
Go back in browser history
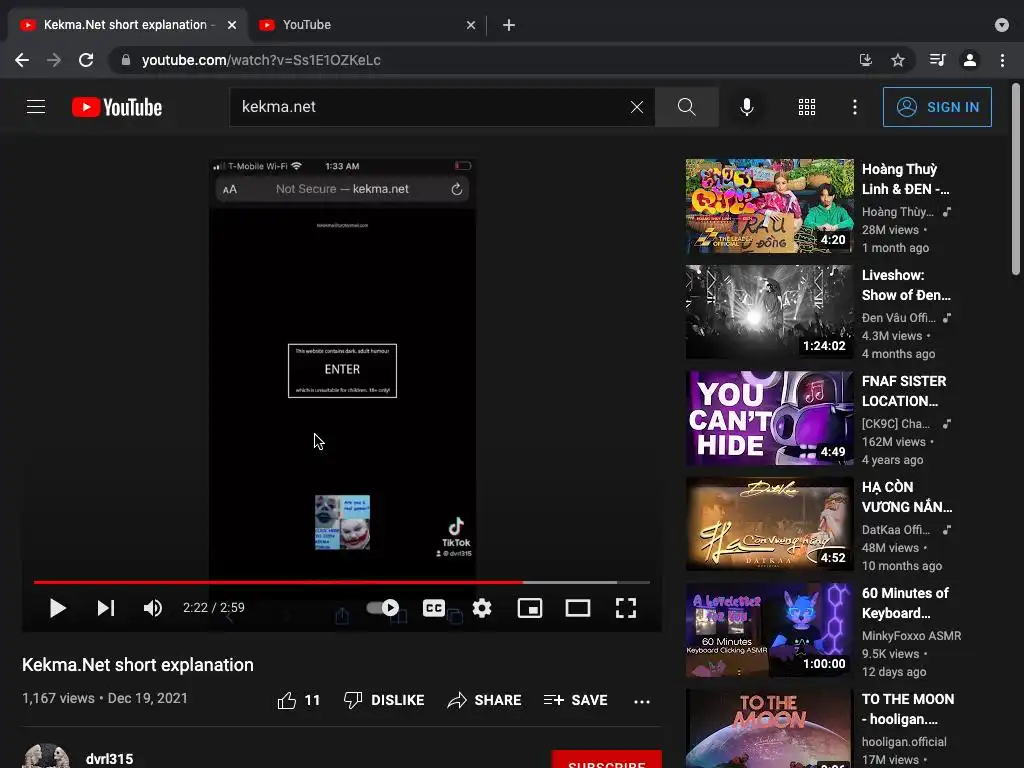pyautogui.click(x=22, y=60)
